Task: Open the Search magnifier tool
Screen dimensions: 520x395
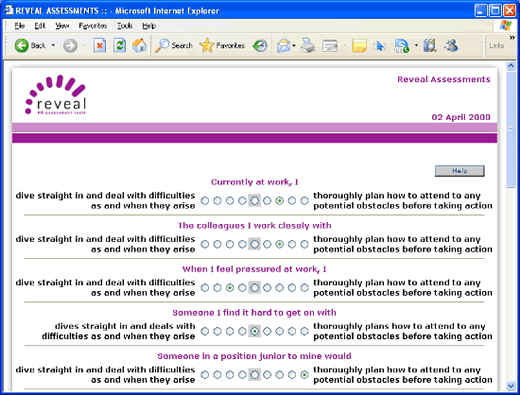Action: coord(162,46)
